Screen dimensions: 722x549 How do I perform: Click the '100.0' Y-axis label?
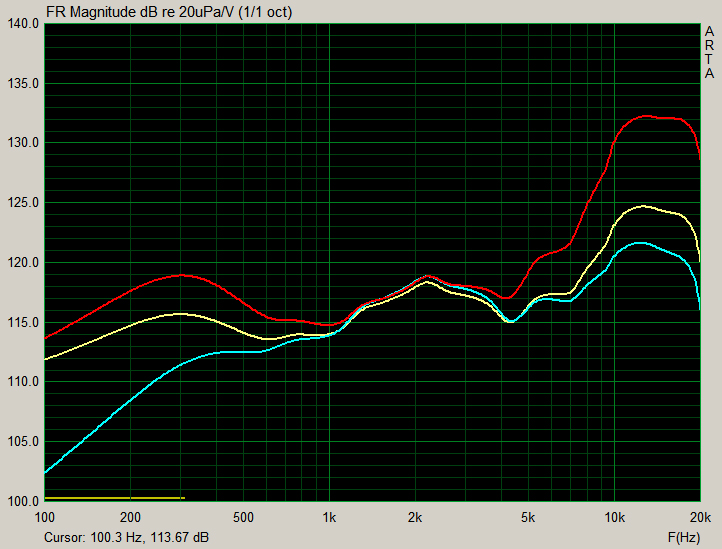(x=23, y=501)
